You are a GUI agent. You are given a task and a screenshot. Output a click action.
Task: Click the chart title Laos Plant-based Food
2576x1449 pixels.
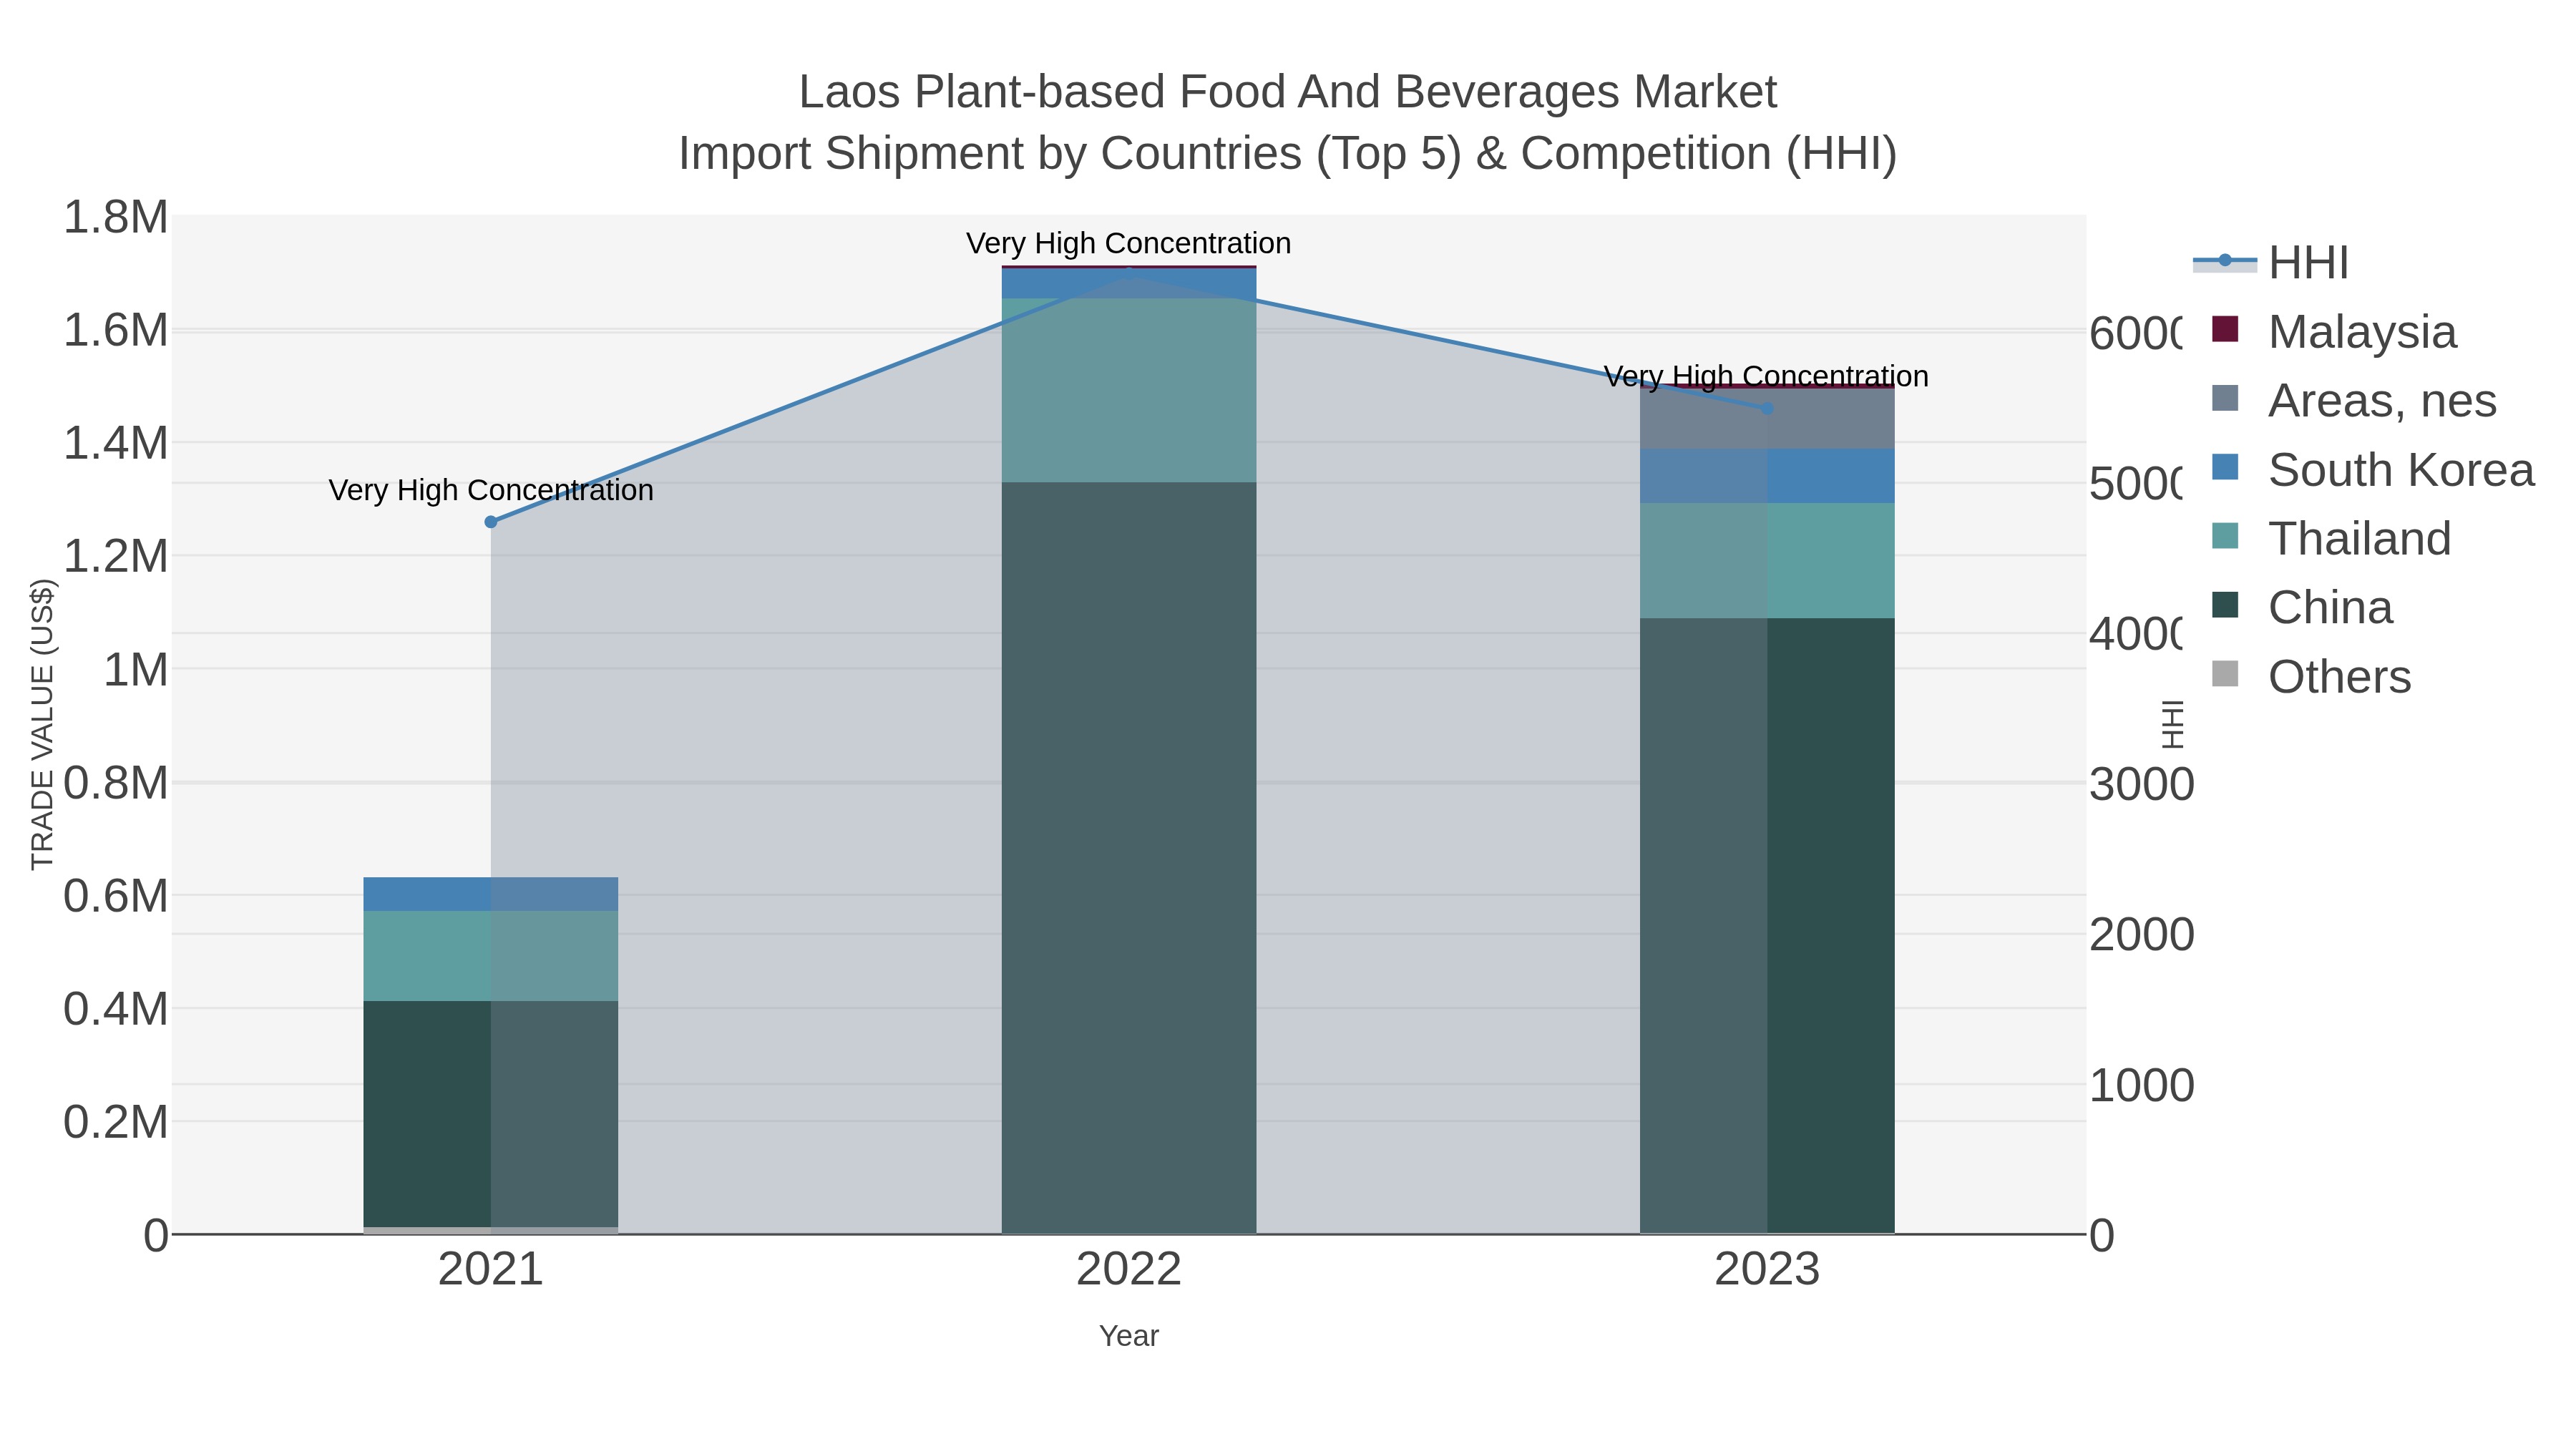[x=1288, y=92]
